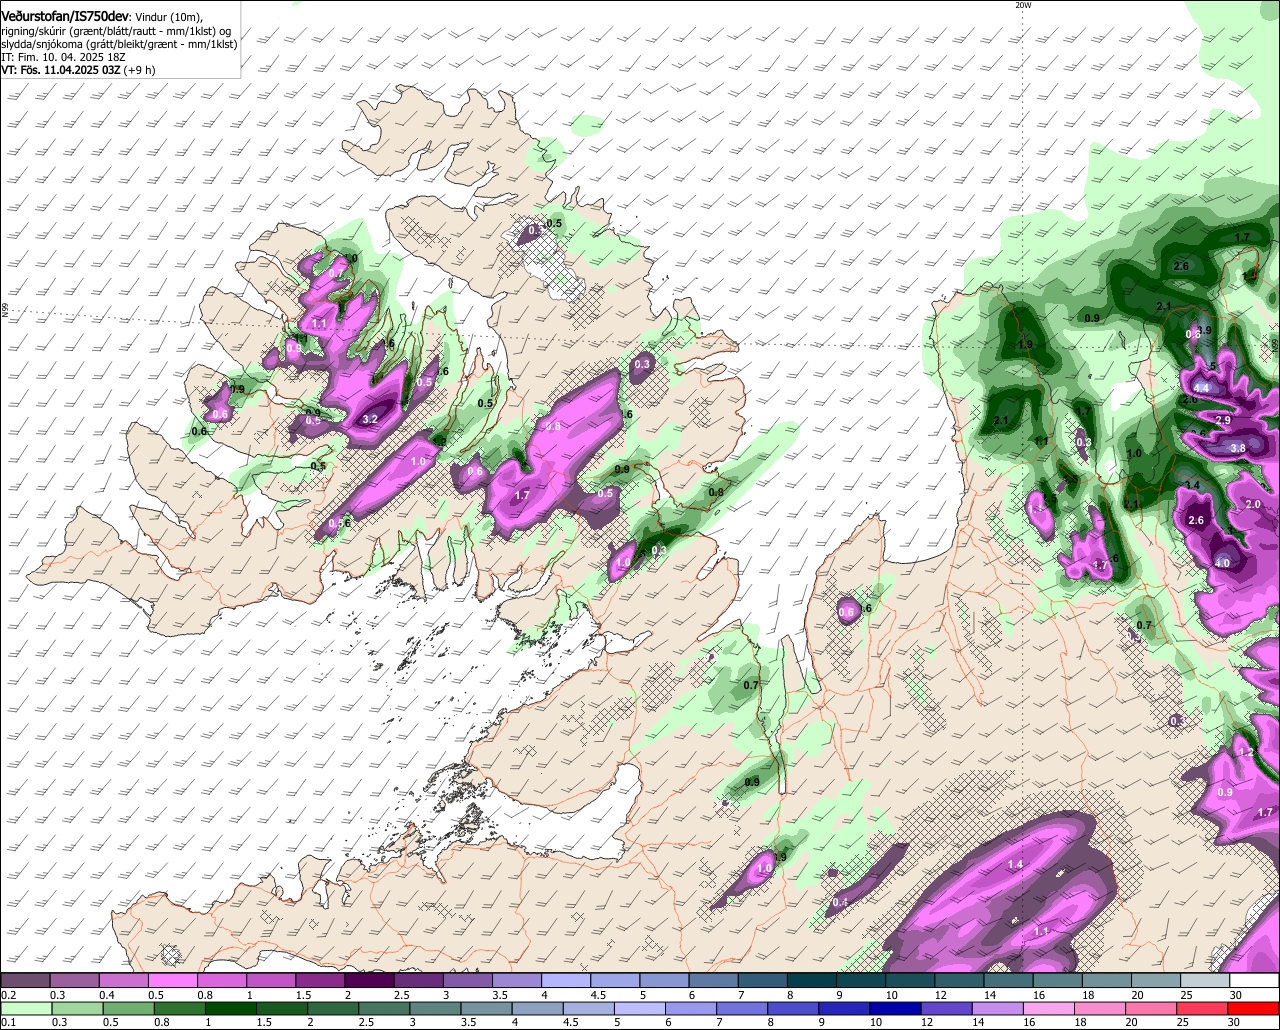
Task: Click the 'Vindur (10m)' parameter text
Action: click(x=169, y=18)
